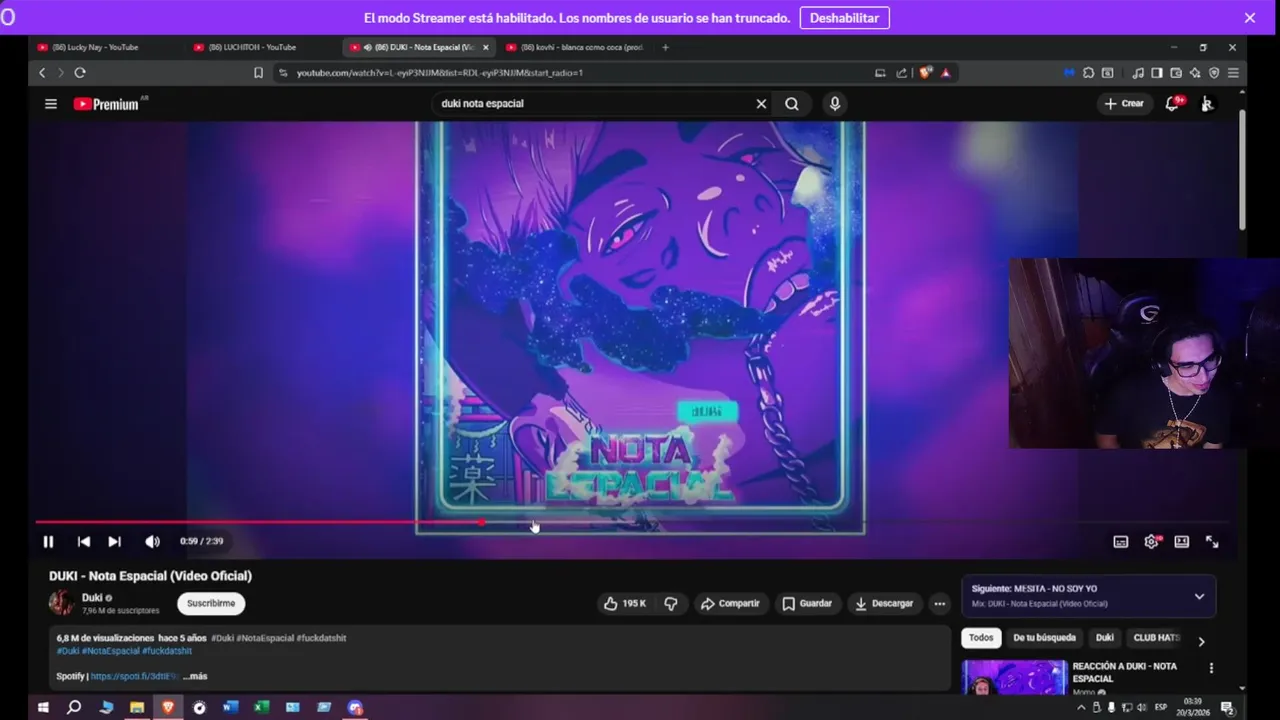Open the browser extensions puzzle icon
Image resolution: width=1280 pixels, height=720 pixels.
point(1088,73)
